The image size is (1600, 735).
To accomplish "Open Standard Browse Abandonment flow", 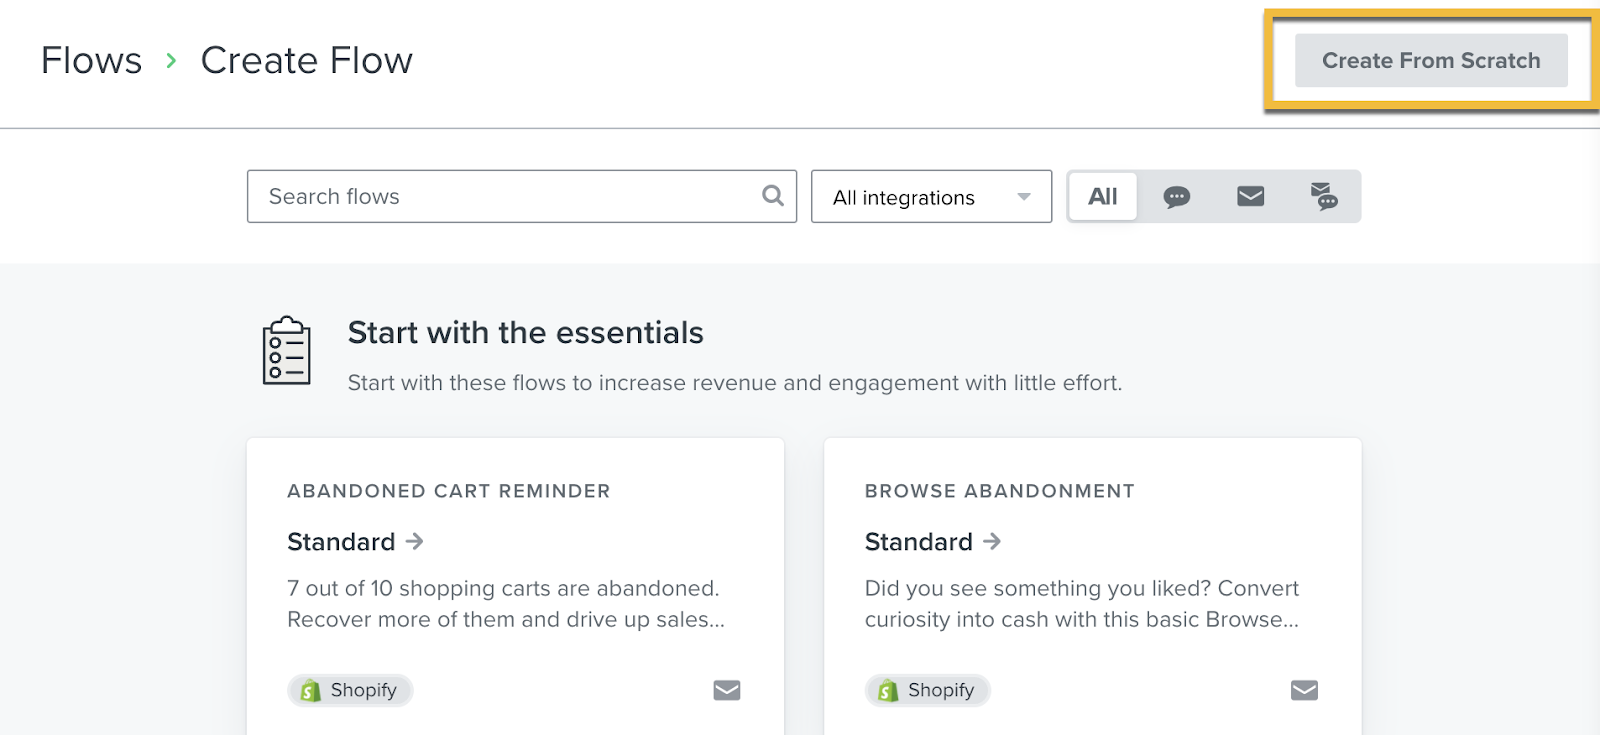I will click(918, 542).
